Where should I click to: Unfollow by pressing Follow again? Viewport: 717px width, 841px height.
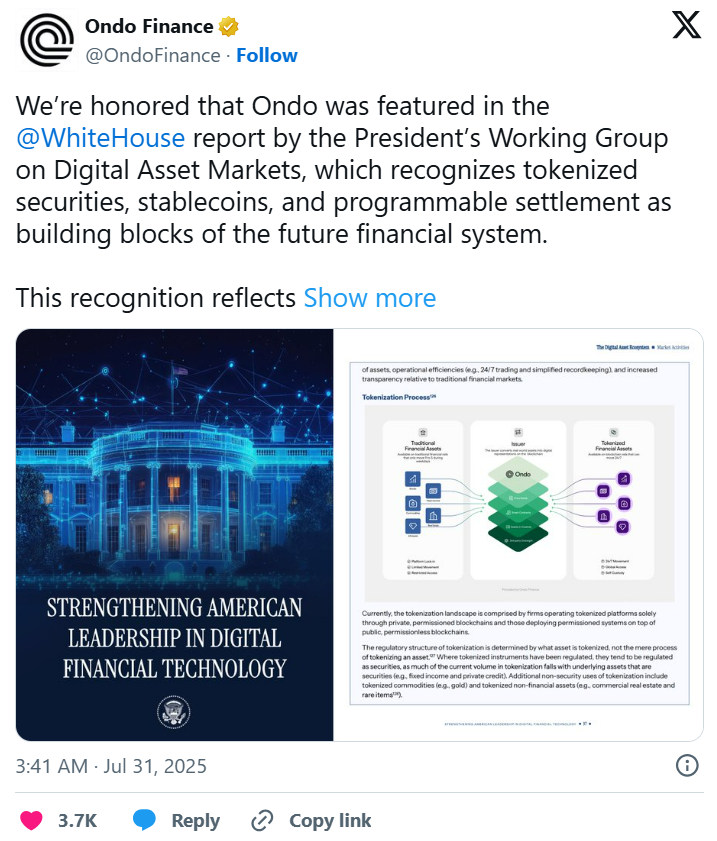267,55
